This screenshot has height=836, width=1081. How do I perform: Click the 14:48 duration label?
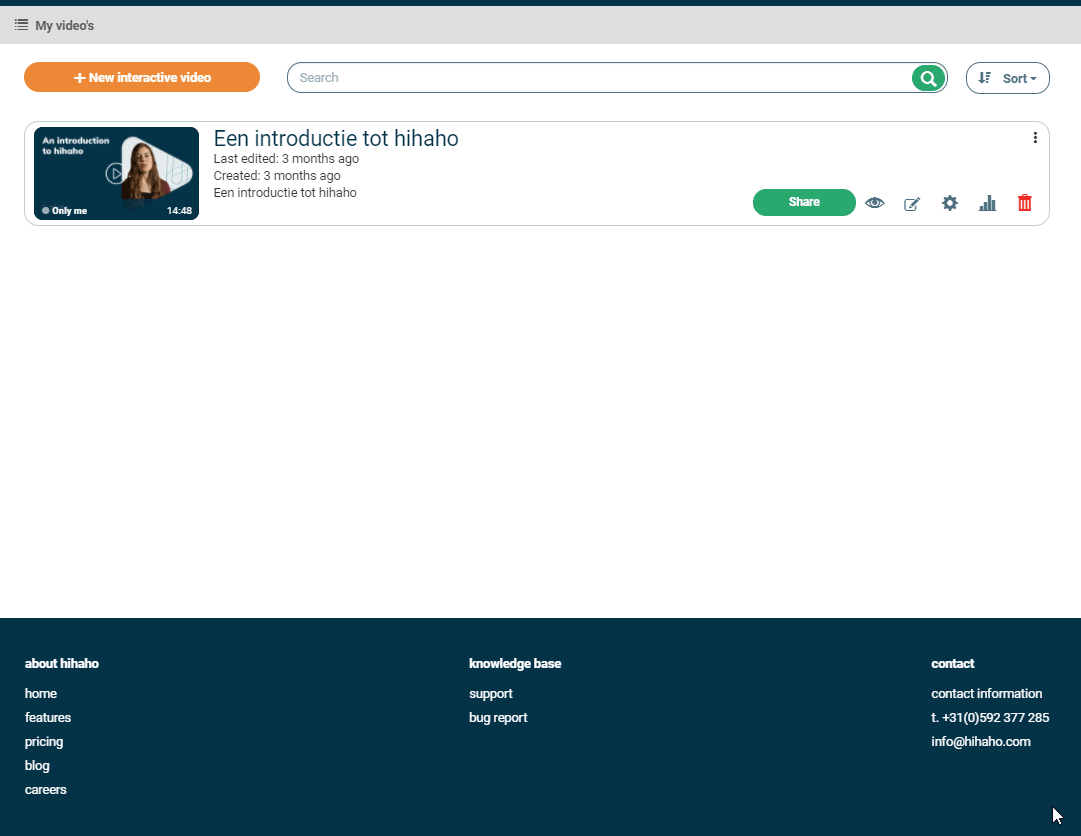pyautogui.click(x=179, y=211)
